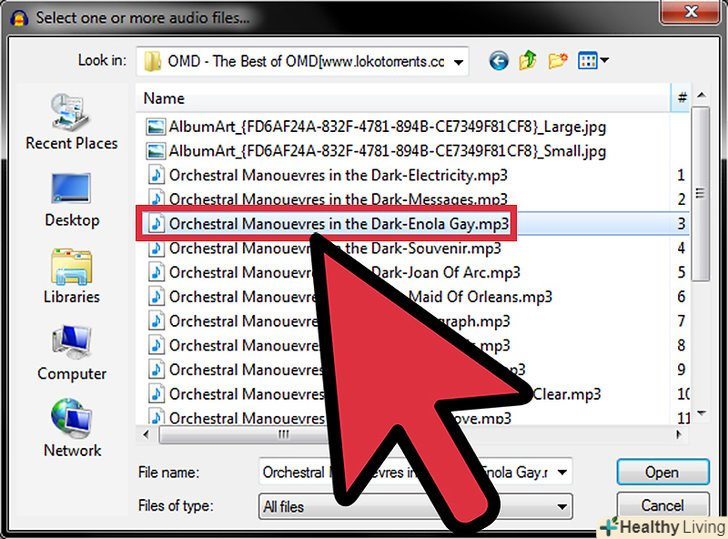Click the music icon of Joan Of Arc.mp3
Screen dimensions: 728x539
click(x=156, y=273)
